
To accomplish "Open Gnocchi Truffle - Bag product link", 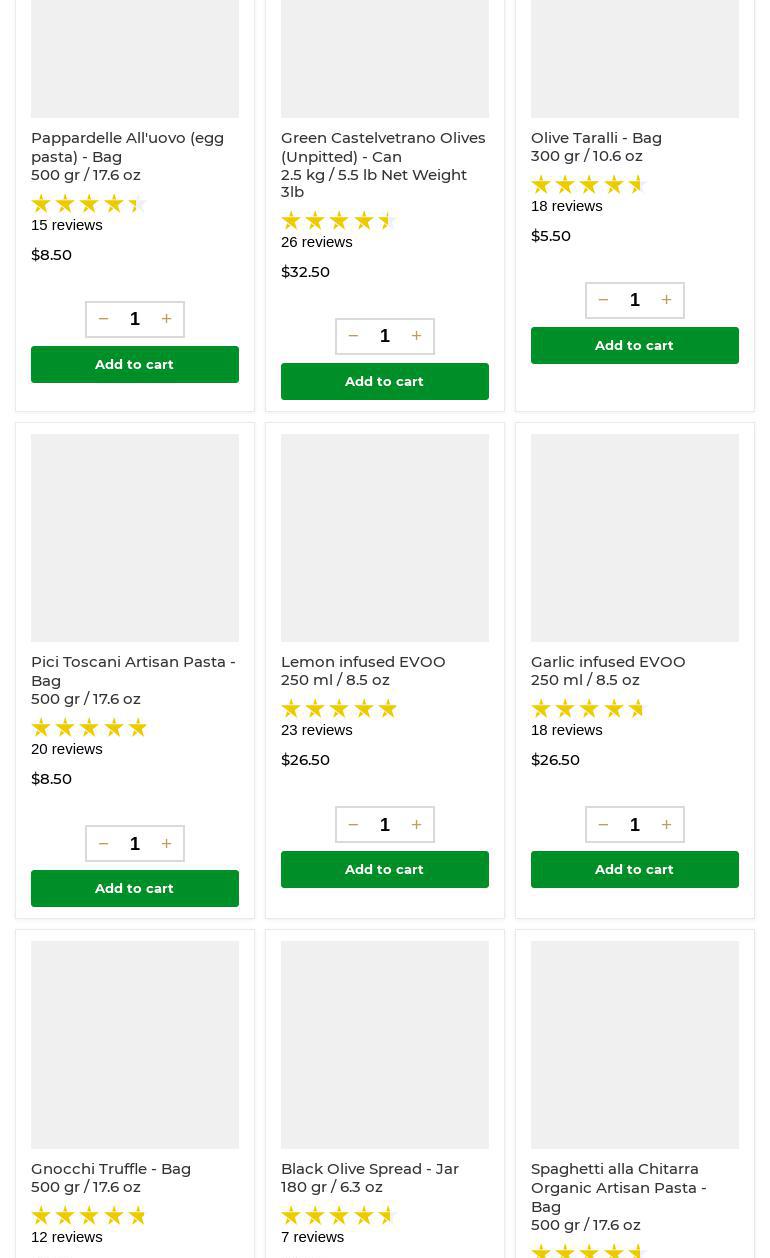I will [111, 1169].
